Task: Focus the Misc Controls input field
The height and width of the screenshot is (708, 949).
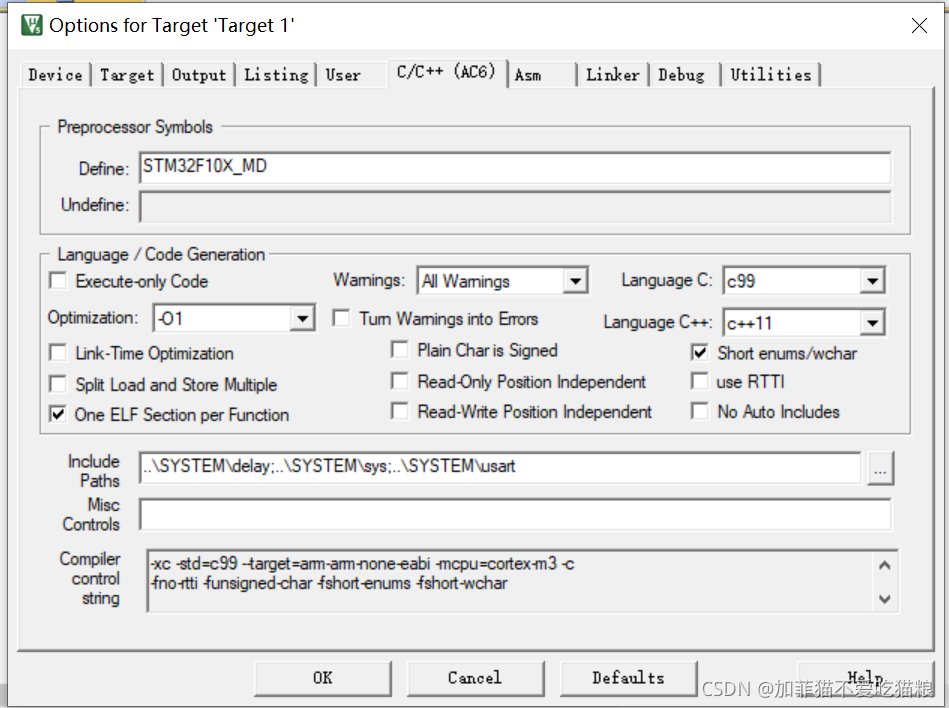Action: point(515,514)
